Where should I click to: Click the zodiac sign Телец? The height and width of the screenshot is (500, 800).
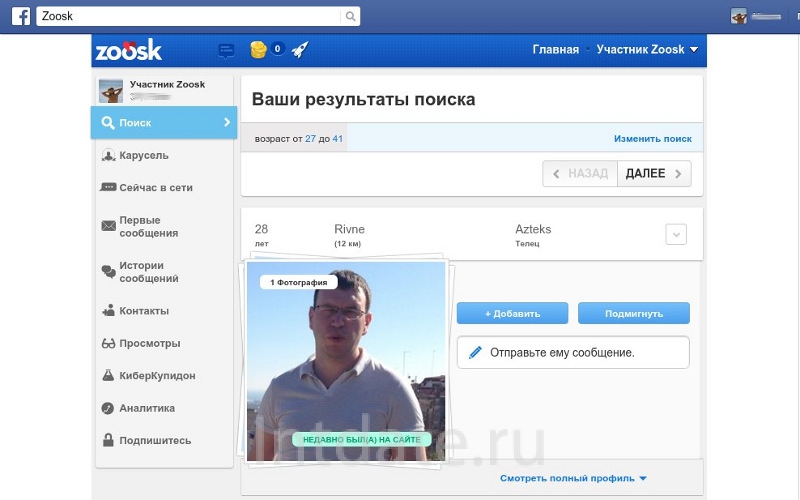(x=527, y=244)
